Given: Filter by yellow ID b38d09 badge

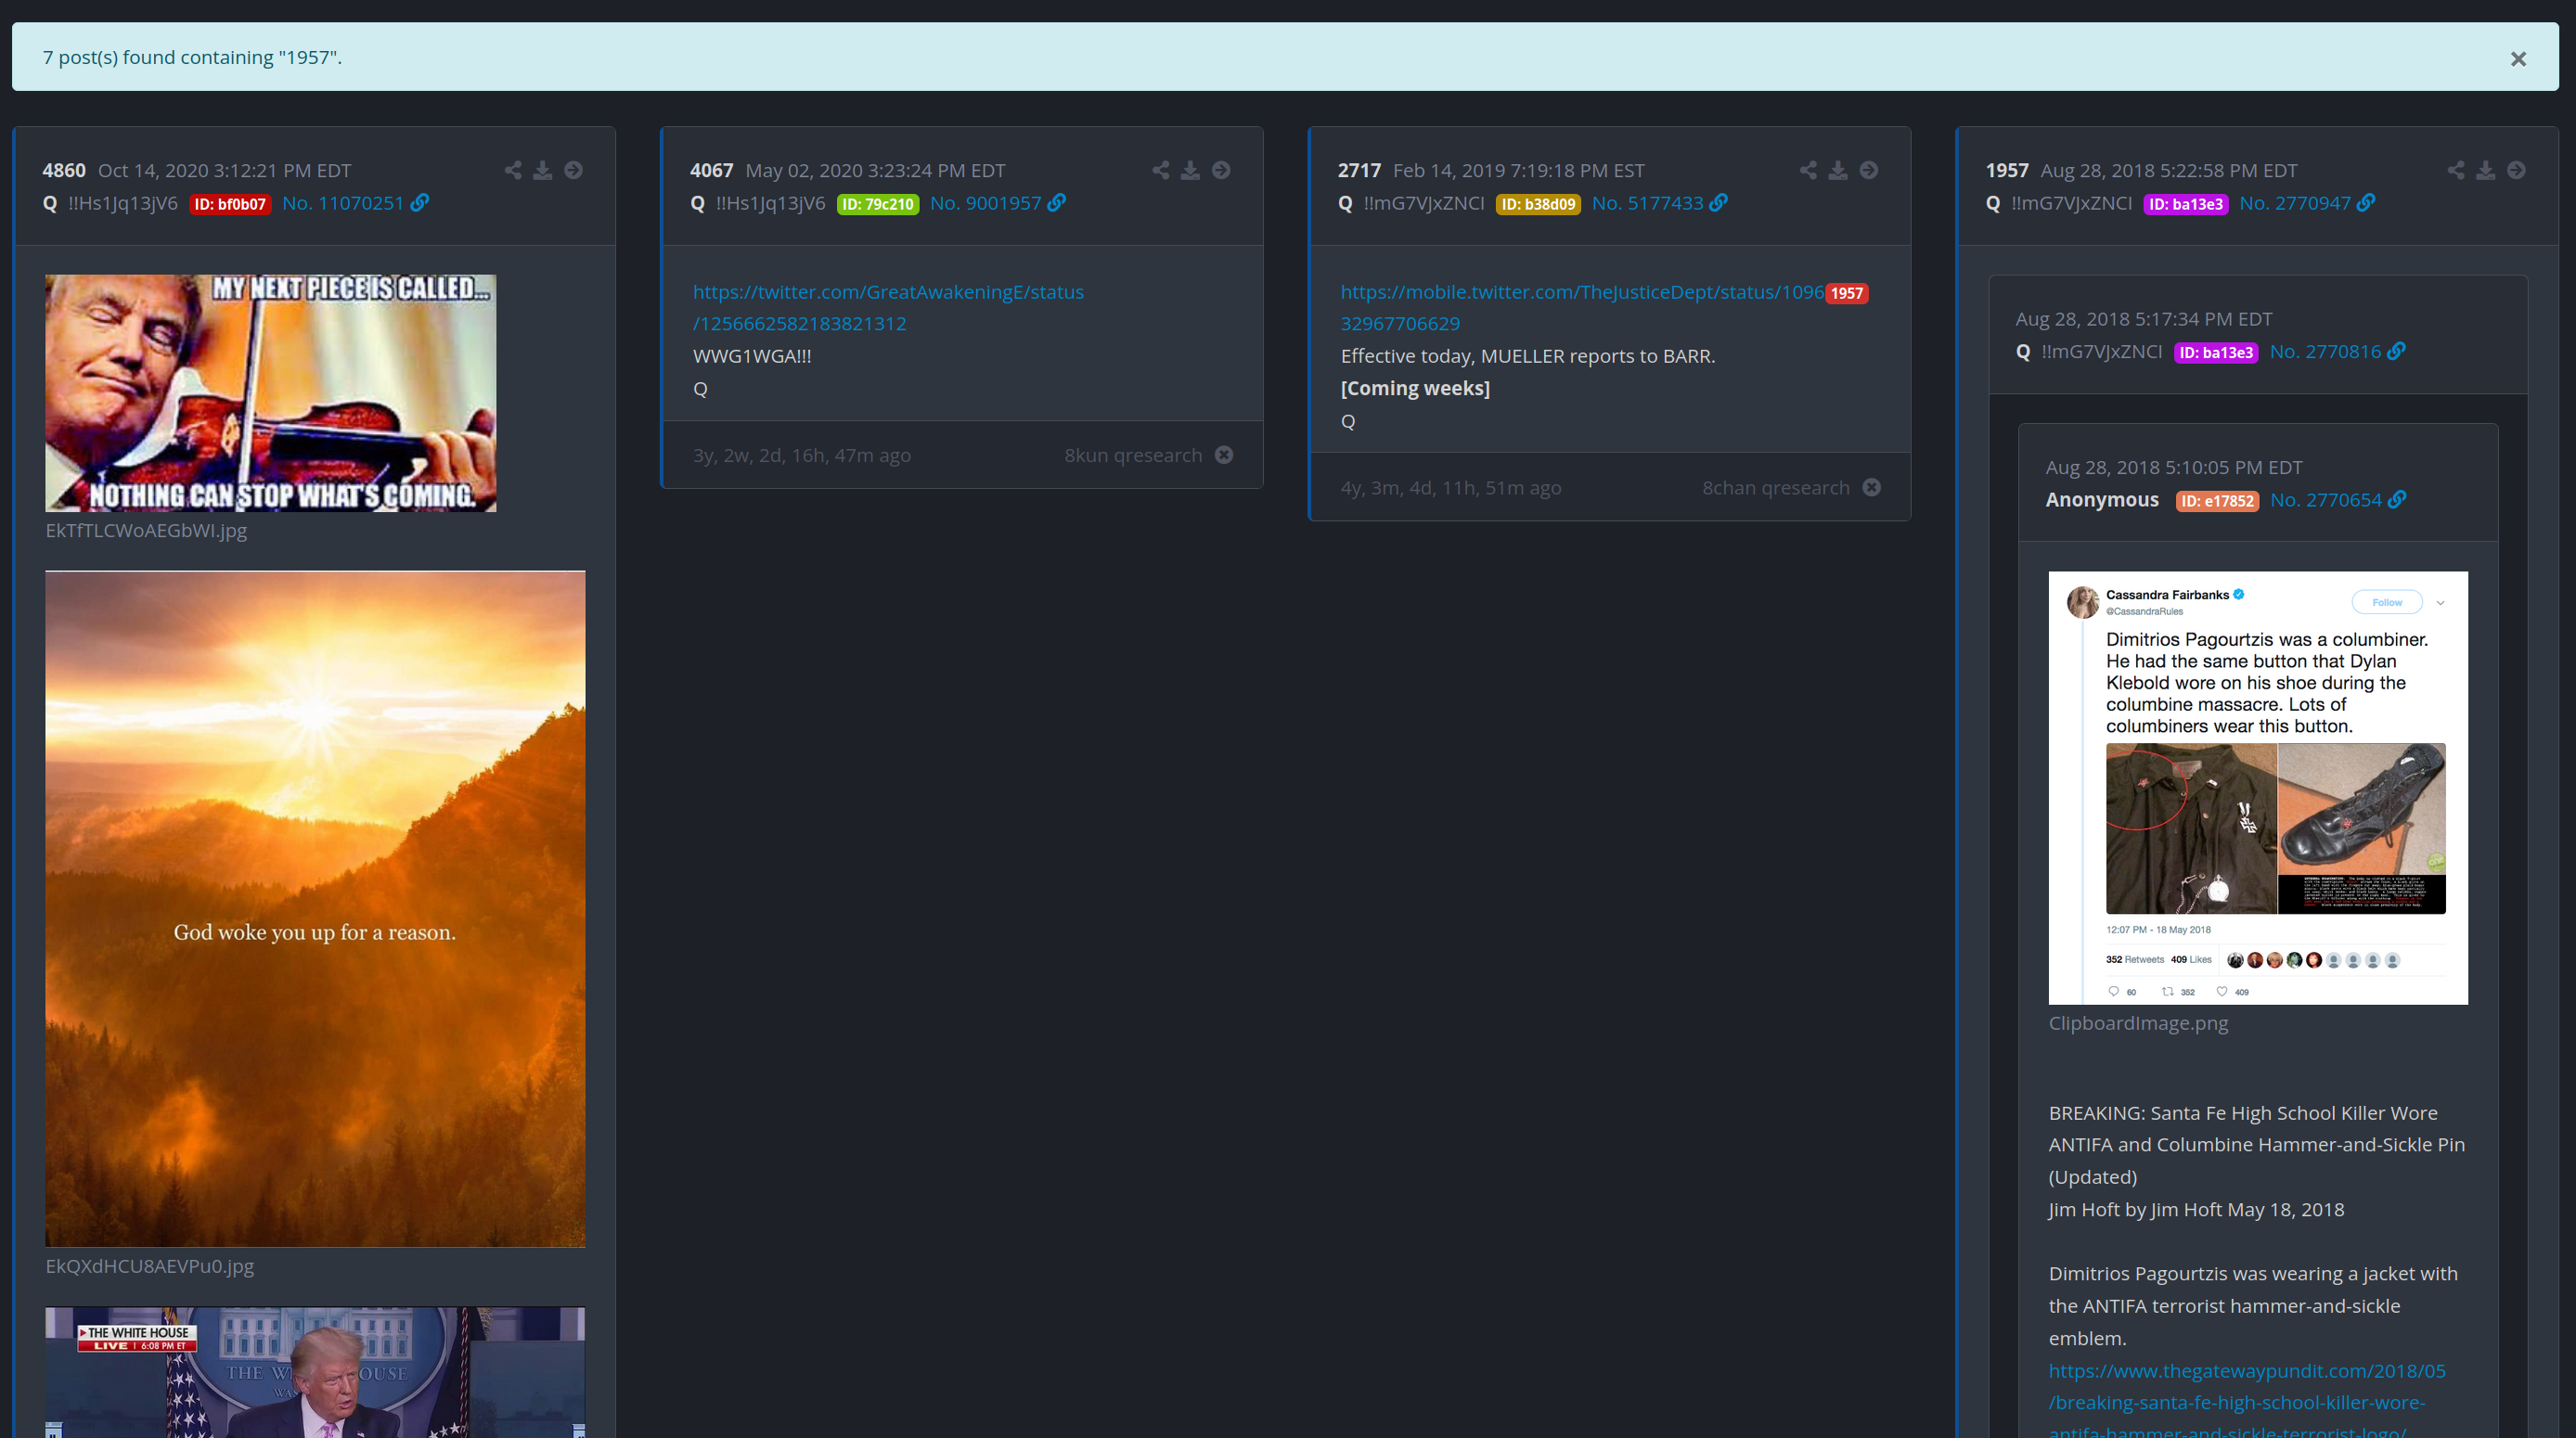Looking at the screenshot, I should (1538, 204).
